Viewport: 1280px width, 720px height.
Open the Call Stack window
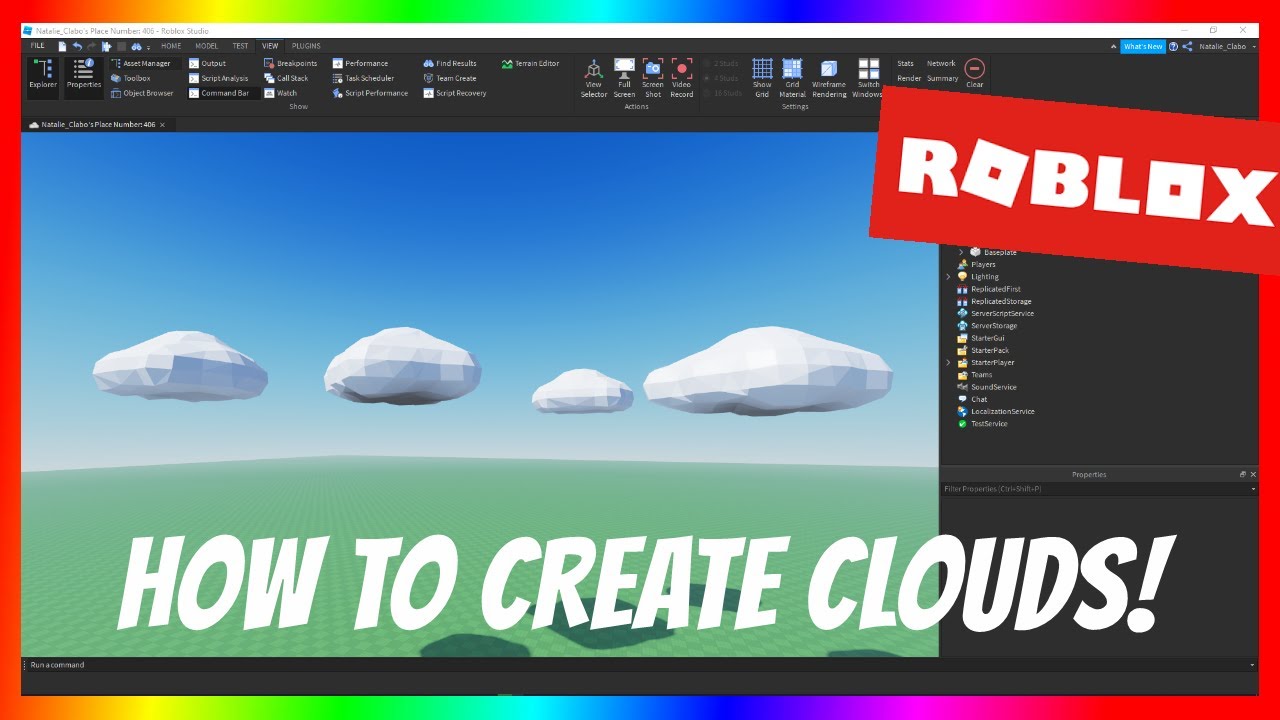[287, 78]
